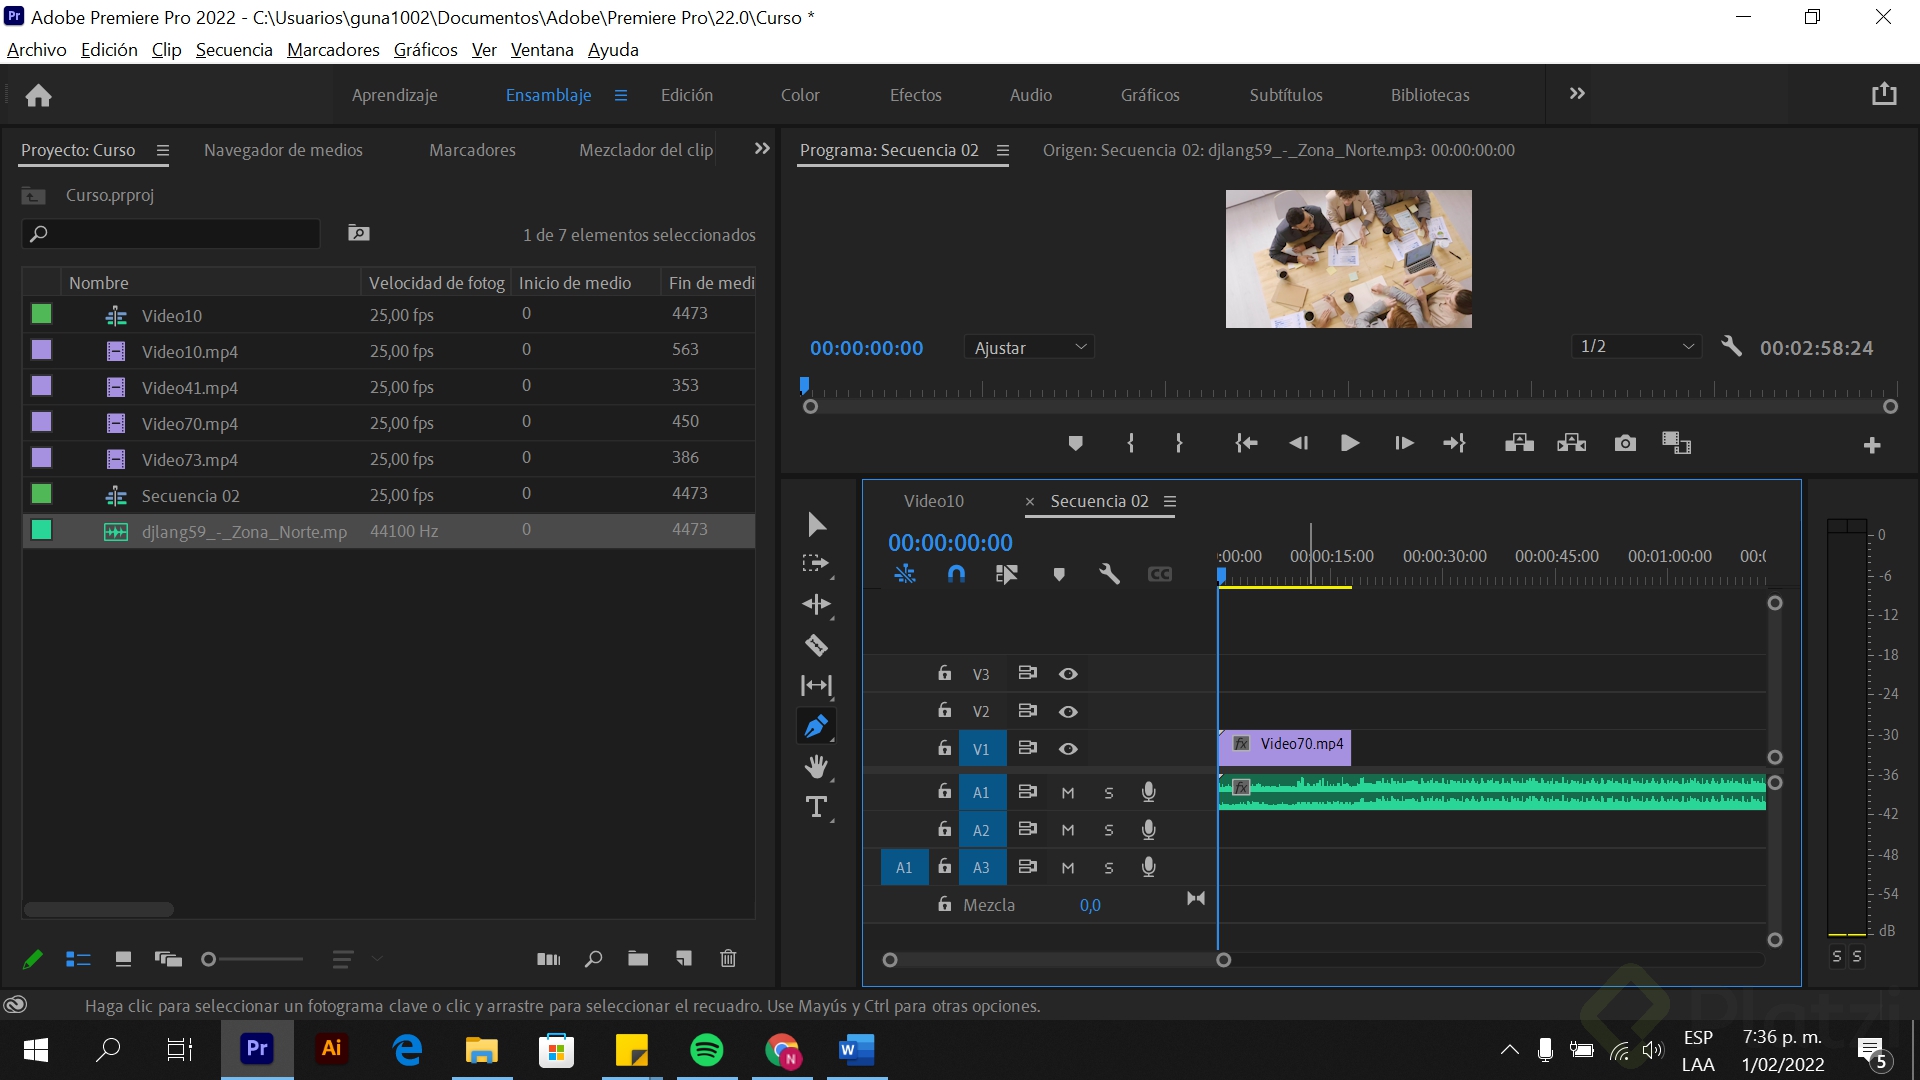Select the Type tool

pos(816,807)
